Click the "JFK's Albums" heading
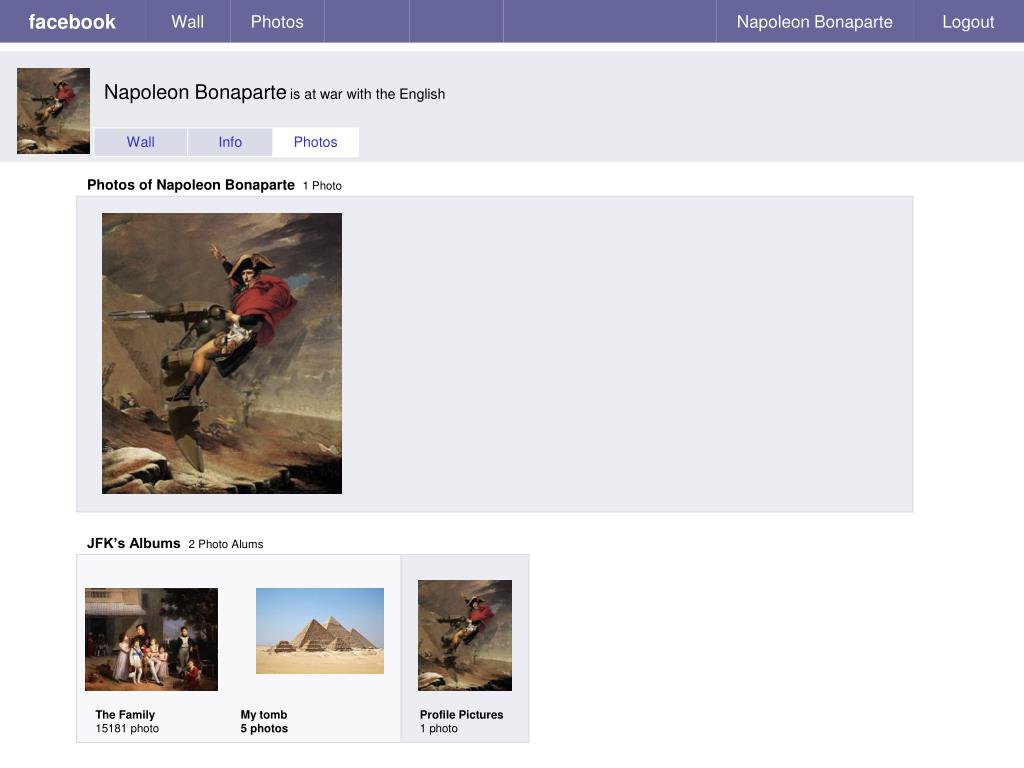The width and height of the screenshot is (1024, 768). tap(134, 543)
